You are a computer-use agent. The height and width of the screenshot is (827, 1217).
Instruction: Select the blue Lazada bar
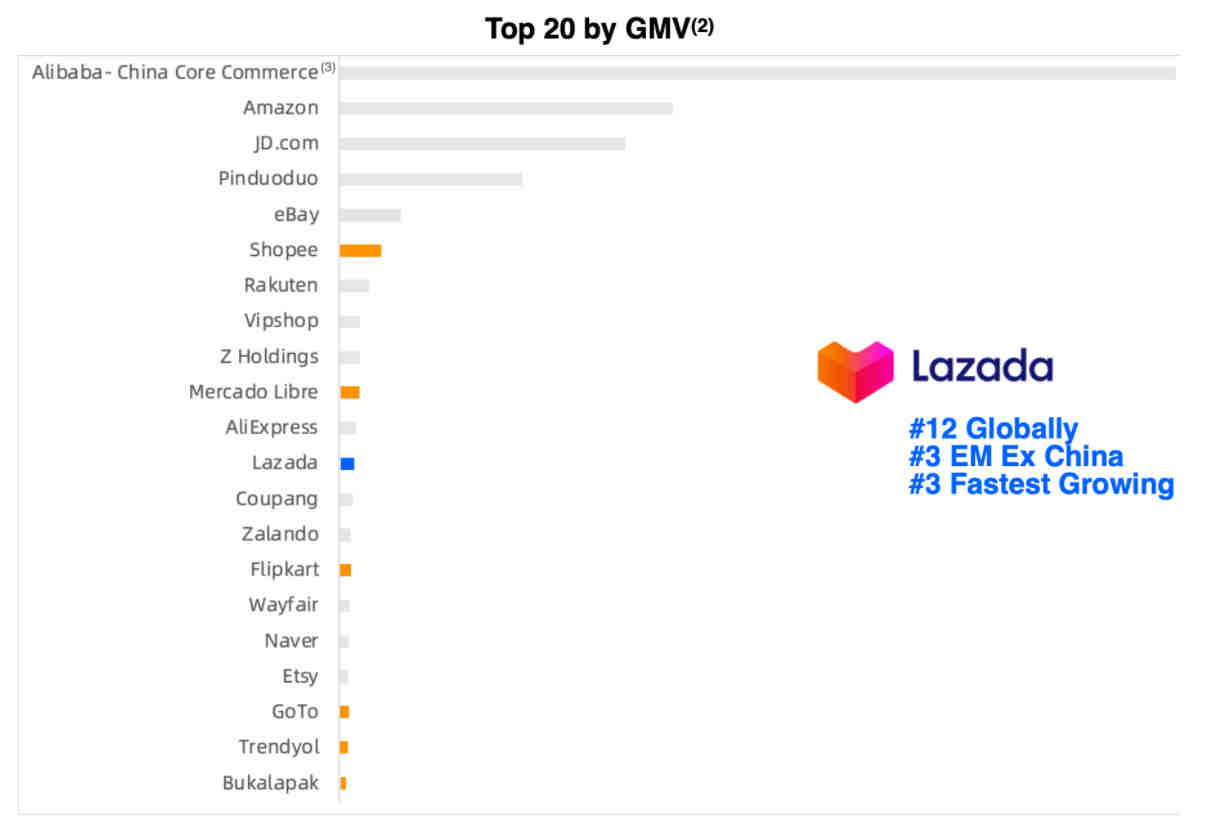pyautogui.click(x=347, y=464)
